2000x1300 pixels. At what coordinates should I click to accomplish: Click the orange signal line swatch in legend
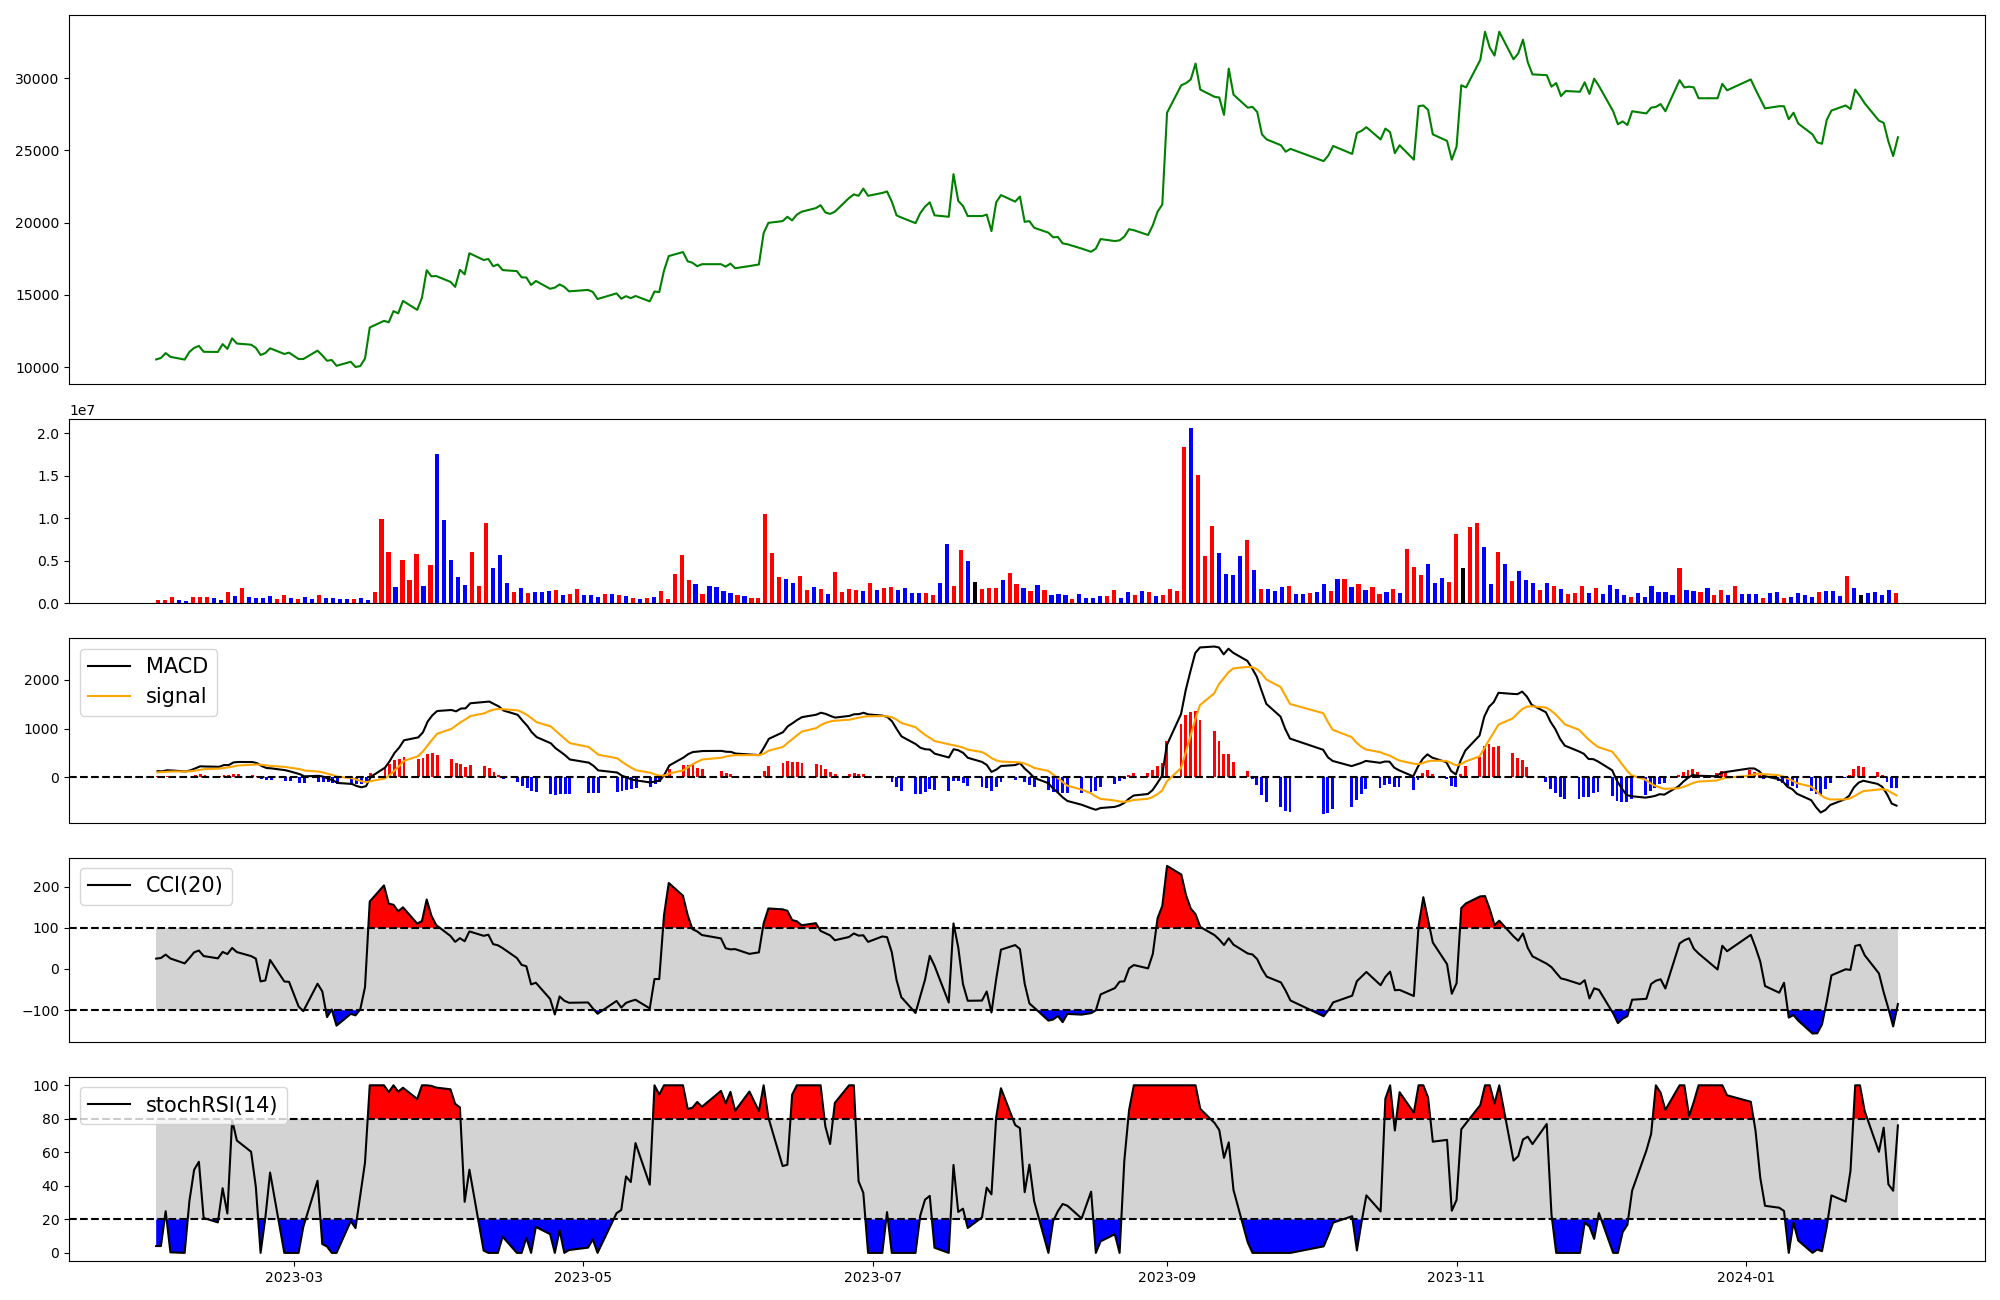pos(109,696)
